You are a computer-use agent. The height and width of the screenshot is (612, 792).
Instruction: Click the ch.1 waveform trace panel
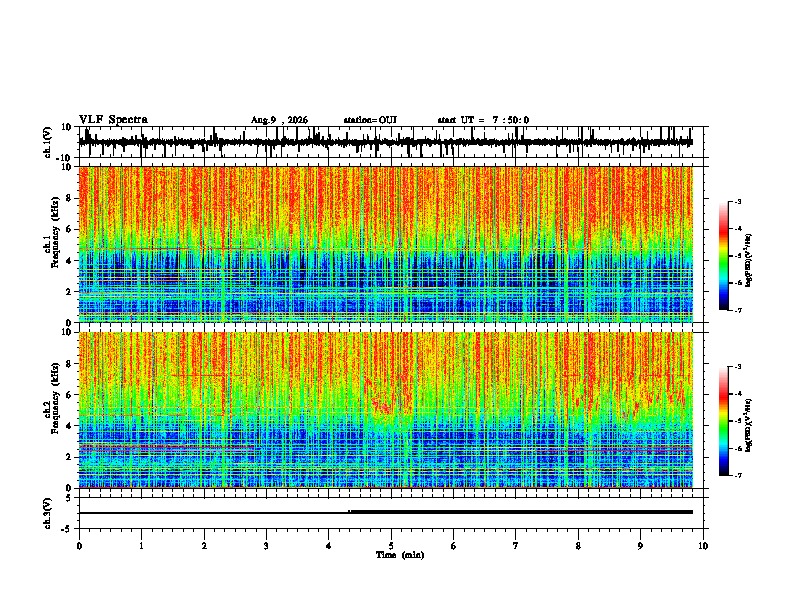click(393, 142)
